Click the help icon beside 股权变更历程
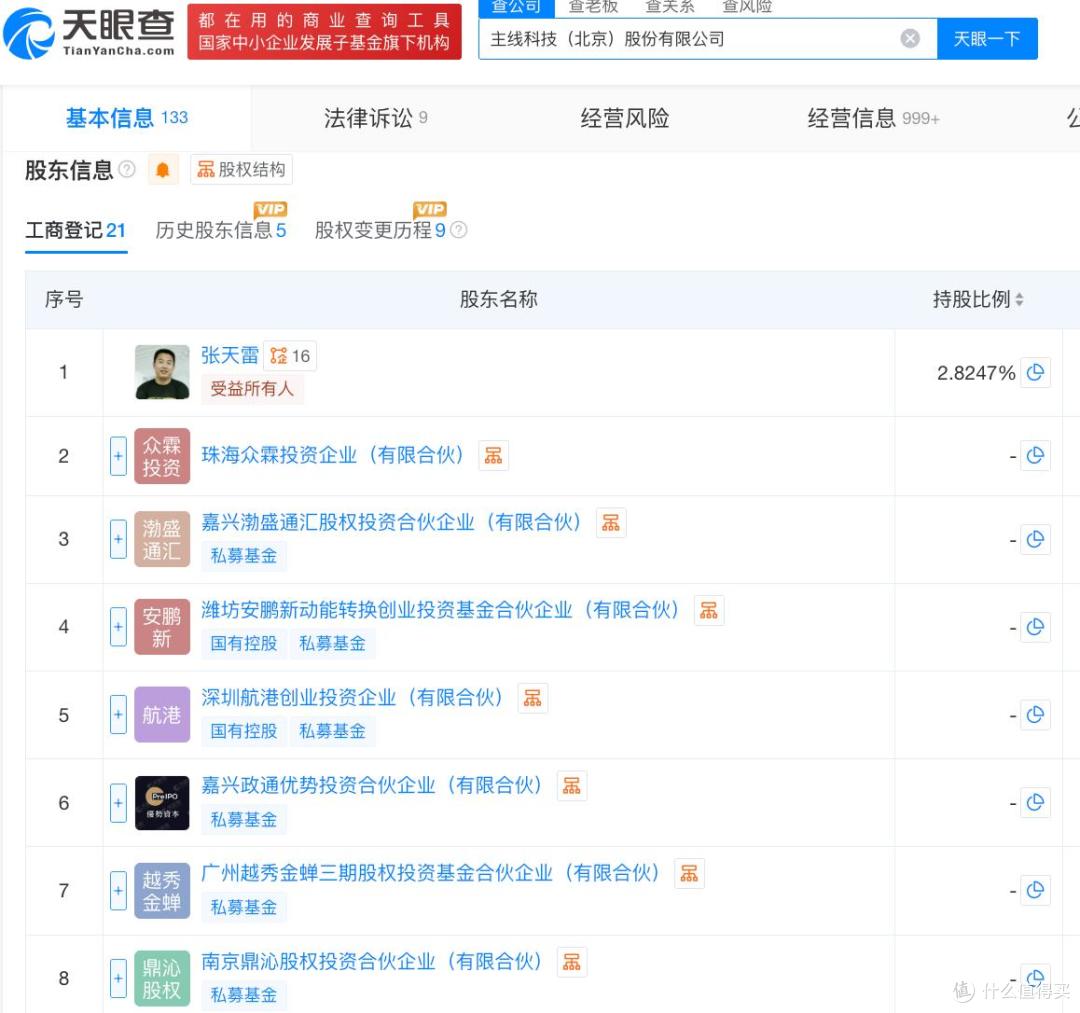Viewport: 1080px width, 1013px height. [x=459, y=230]
